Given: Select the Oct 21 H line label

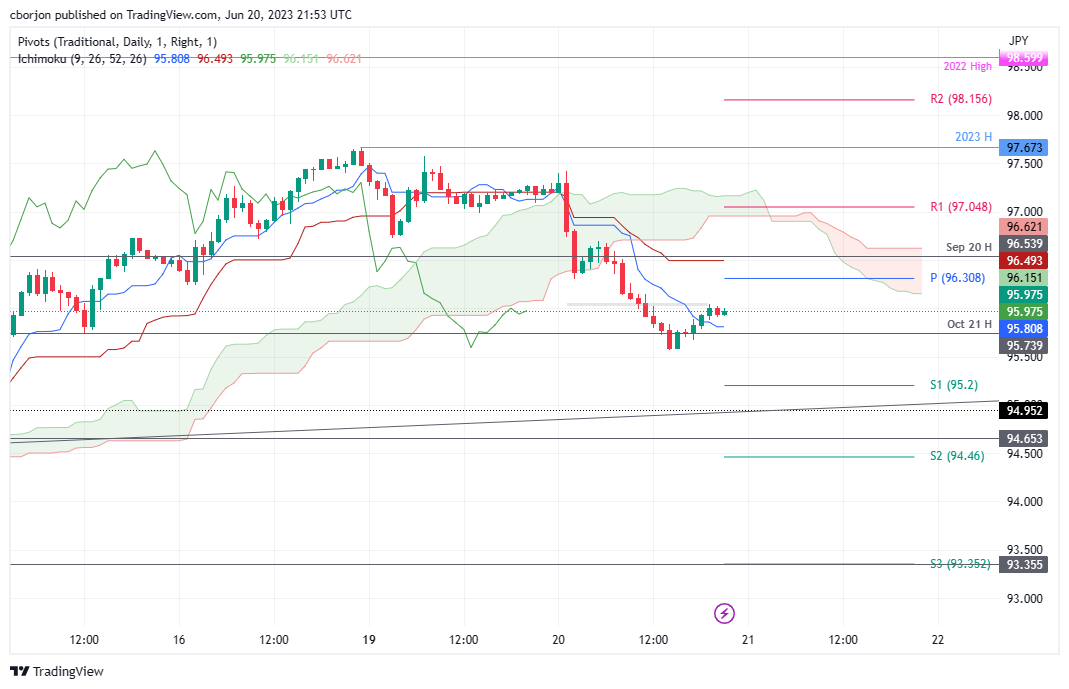Looking at the screenshot, I should click(969, 324).
